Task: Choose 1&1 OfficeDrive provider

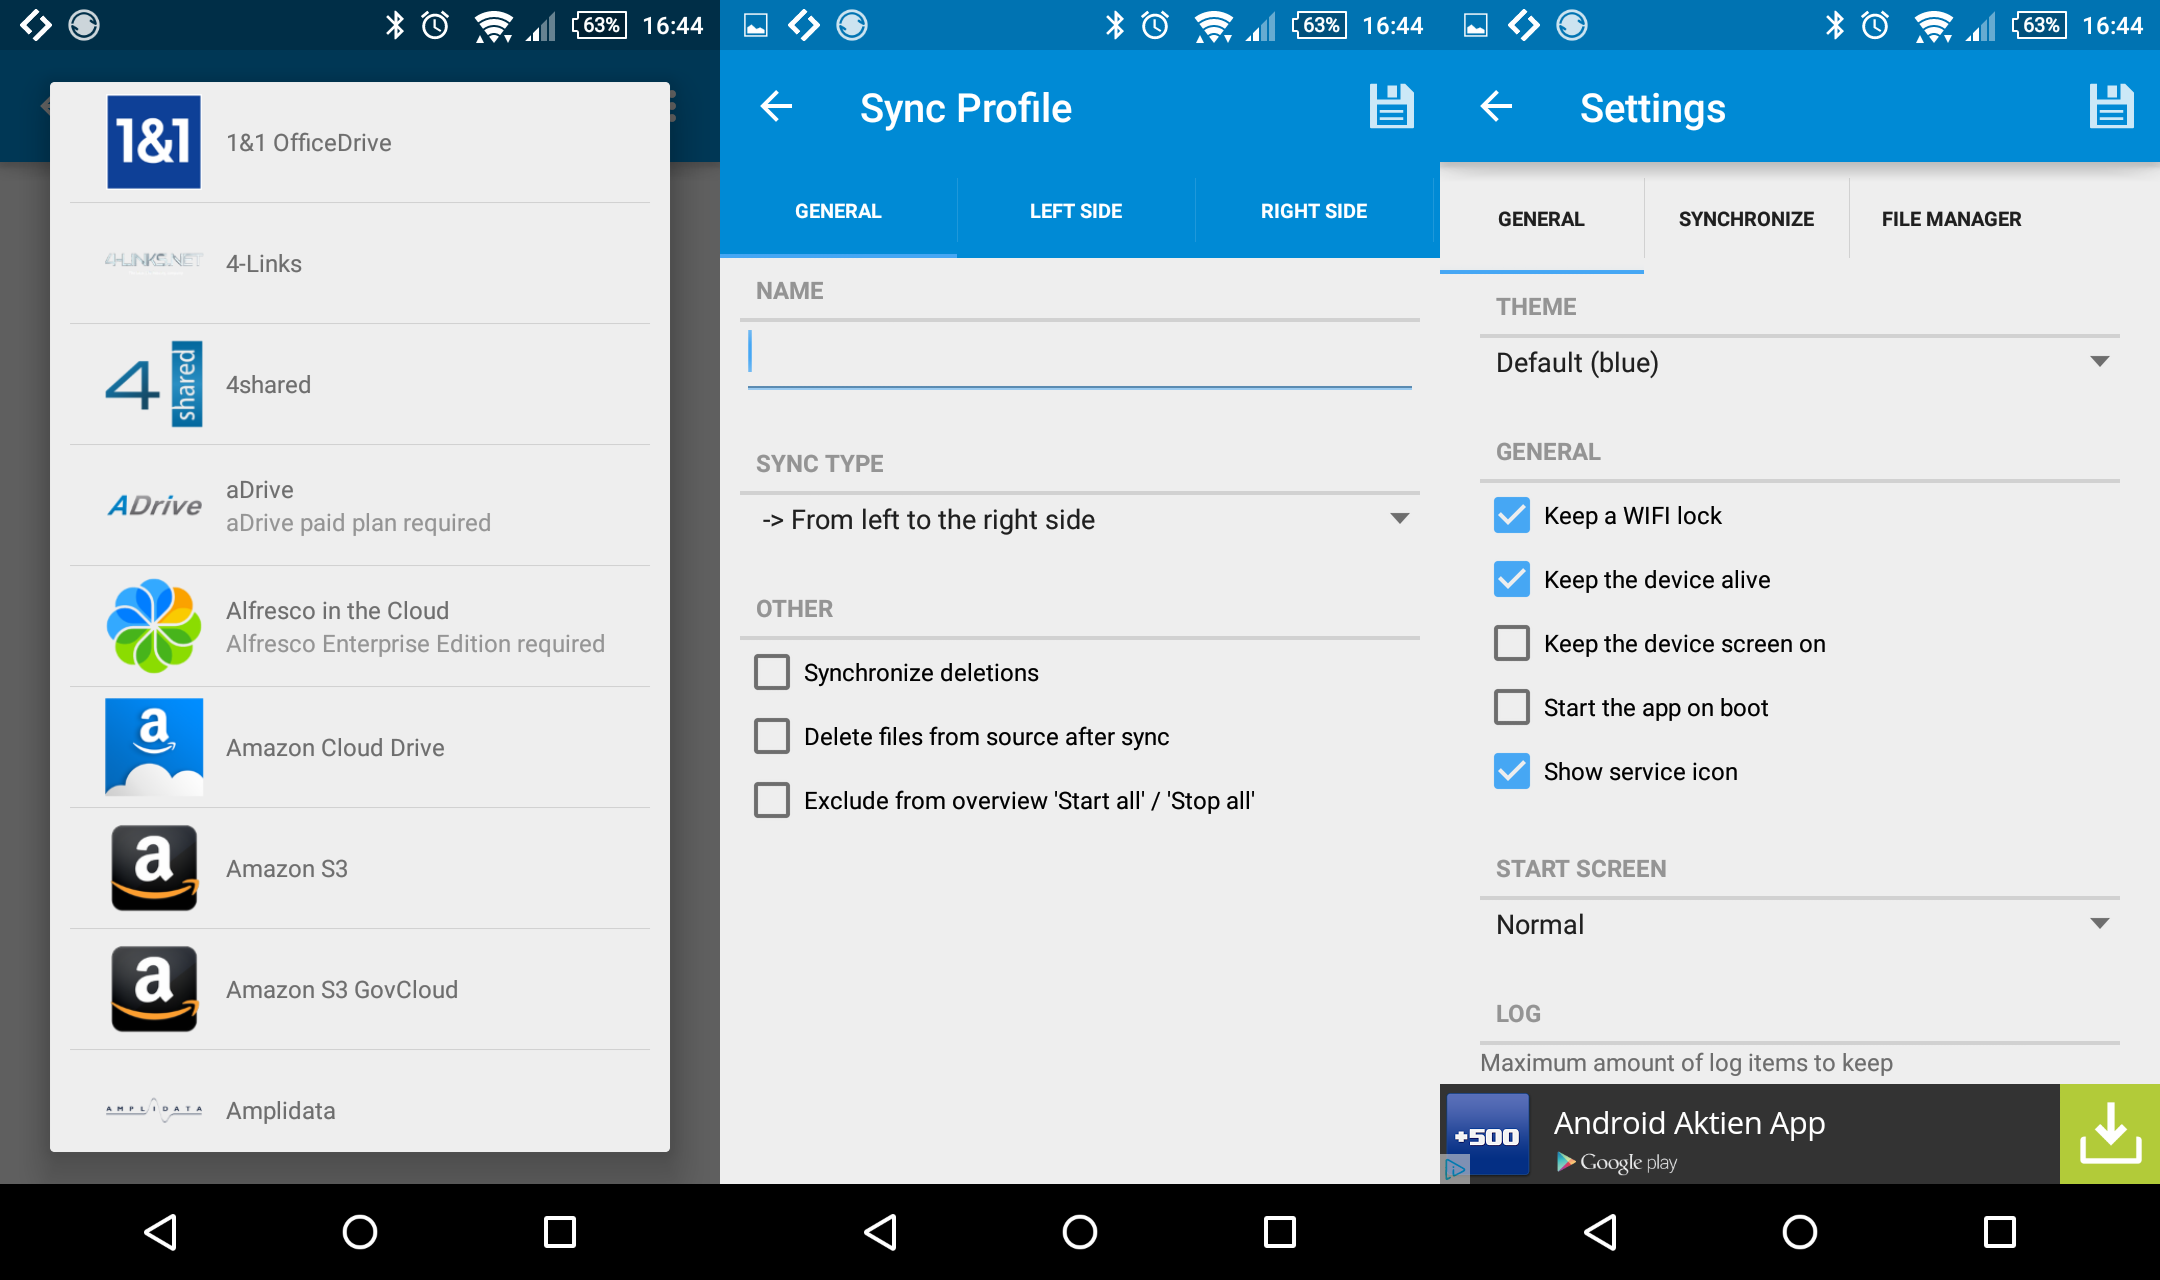Action: 360,142
